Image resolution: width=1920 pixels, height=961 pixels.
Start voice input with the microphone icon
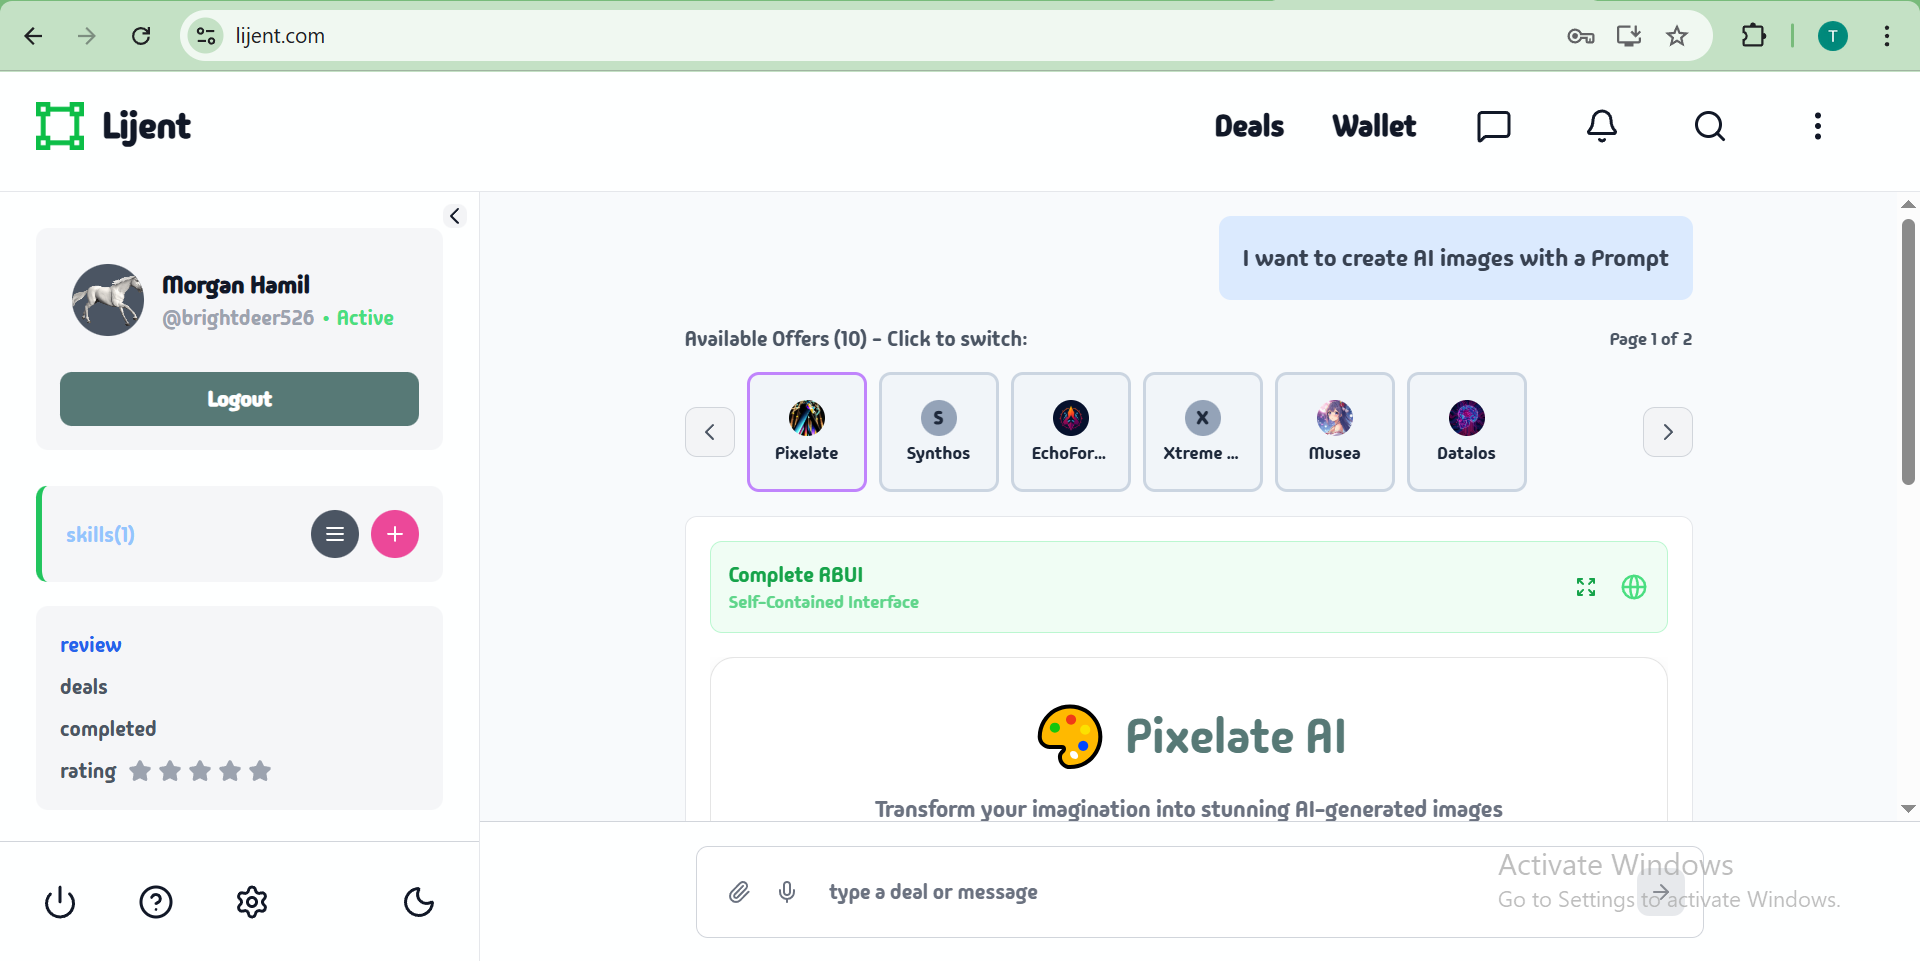tap(787, 892)
